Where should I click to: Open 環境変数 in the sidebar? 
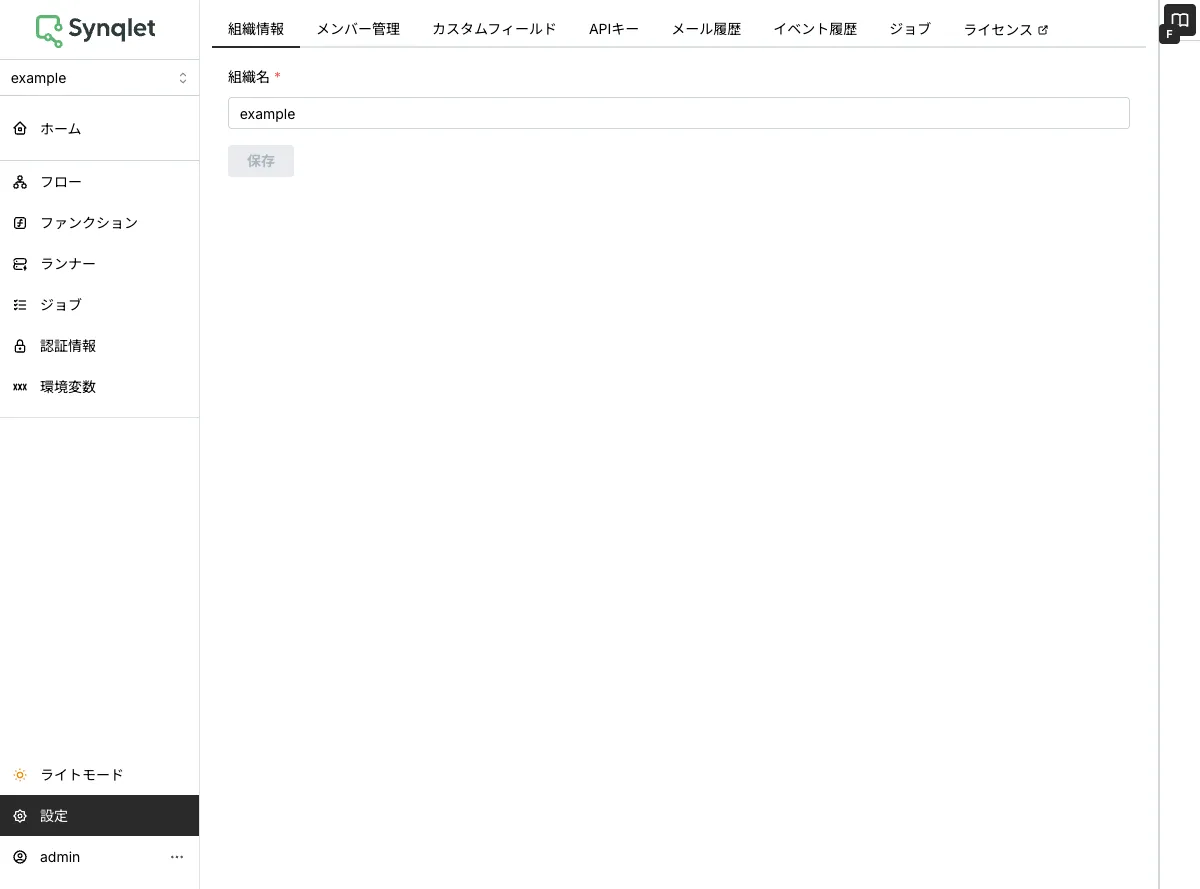coord(99,387)
